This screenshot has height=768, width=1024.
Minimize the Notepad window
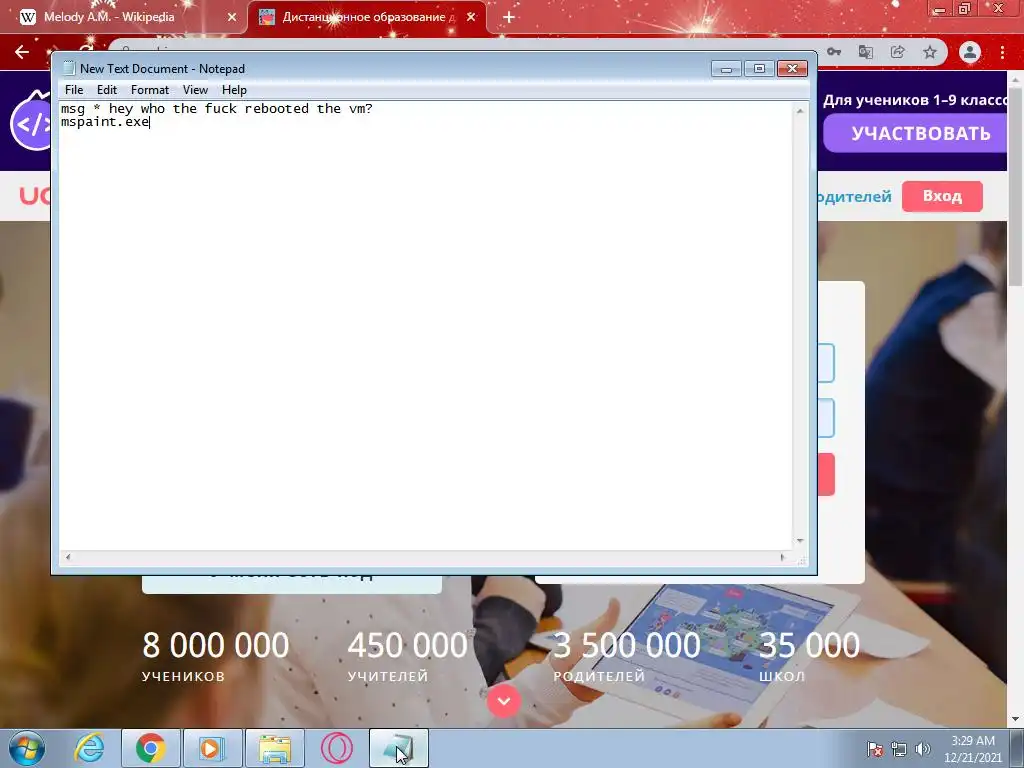(x=726, y=69)
